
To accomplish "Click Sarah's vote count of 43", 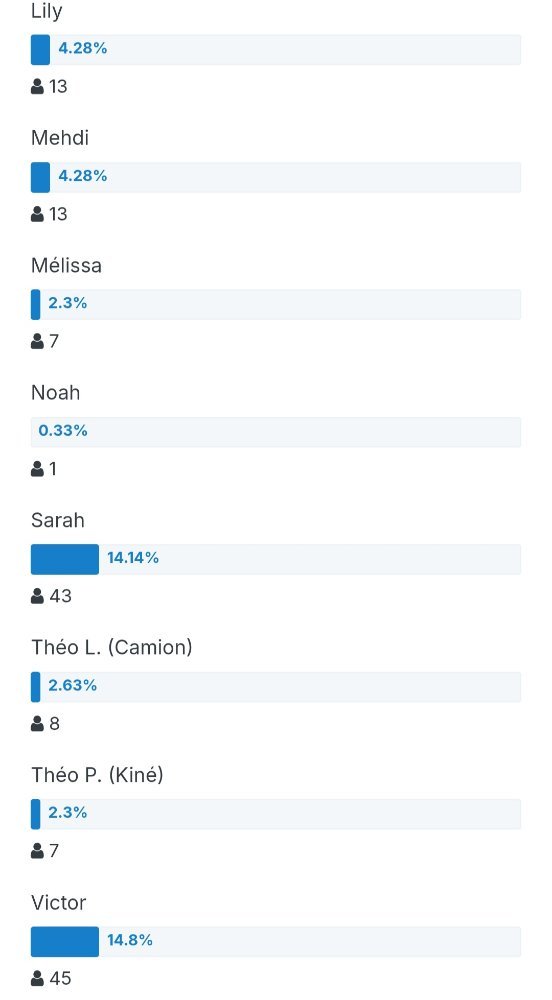I will [x=61, y=596].
